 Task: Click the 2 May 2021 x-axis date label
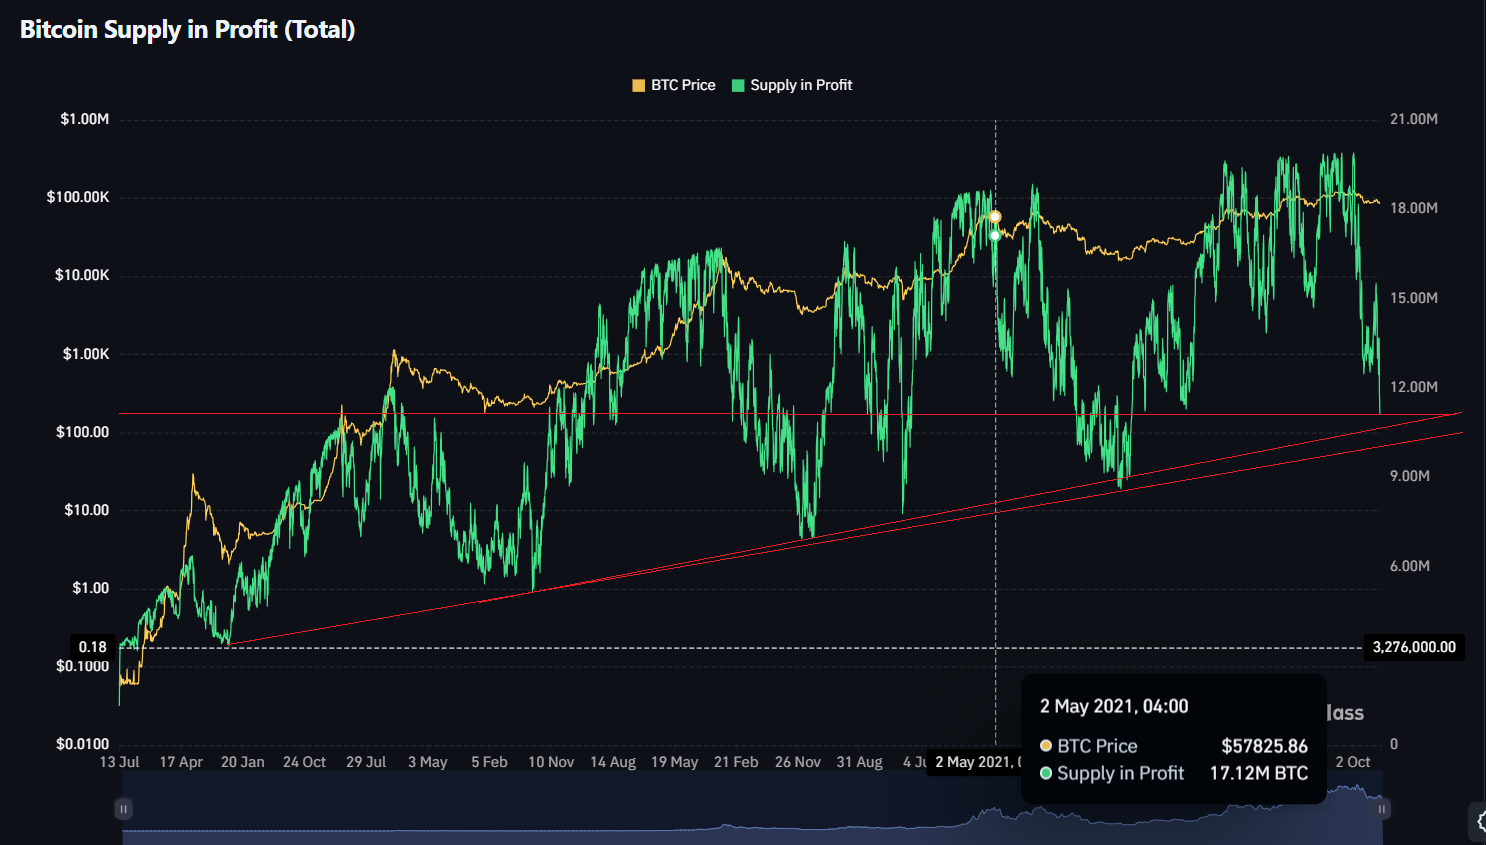(x=977, y=762)
